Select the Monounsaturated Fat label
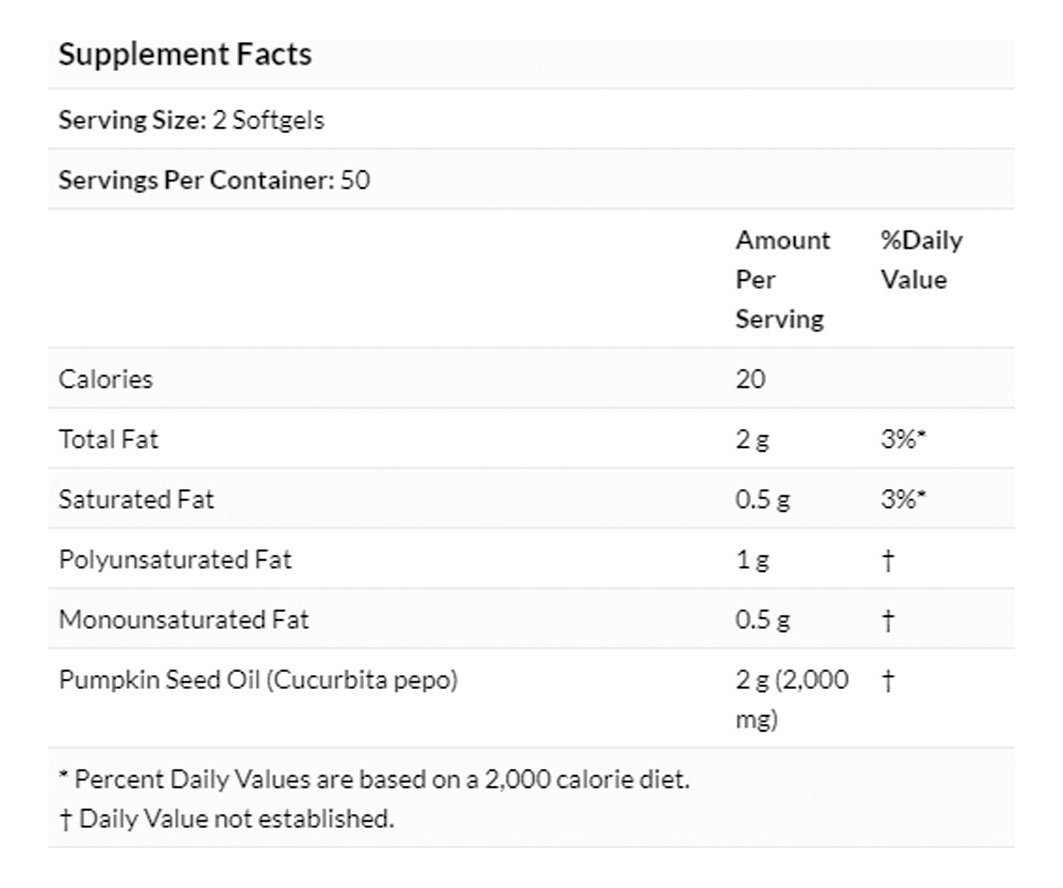This screenshot has height=888, width=1063. coord(184,619)
